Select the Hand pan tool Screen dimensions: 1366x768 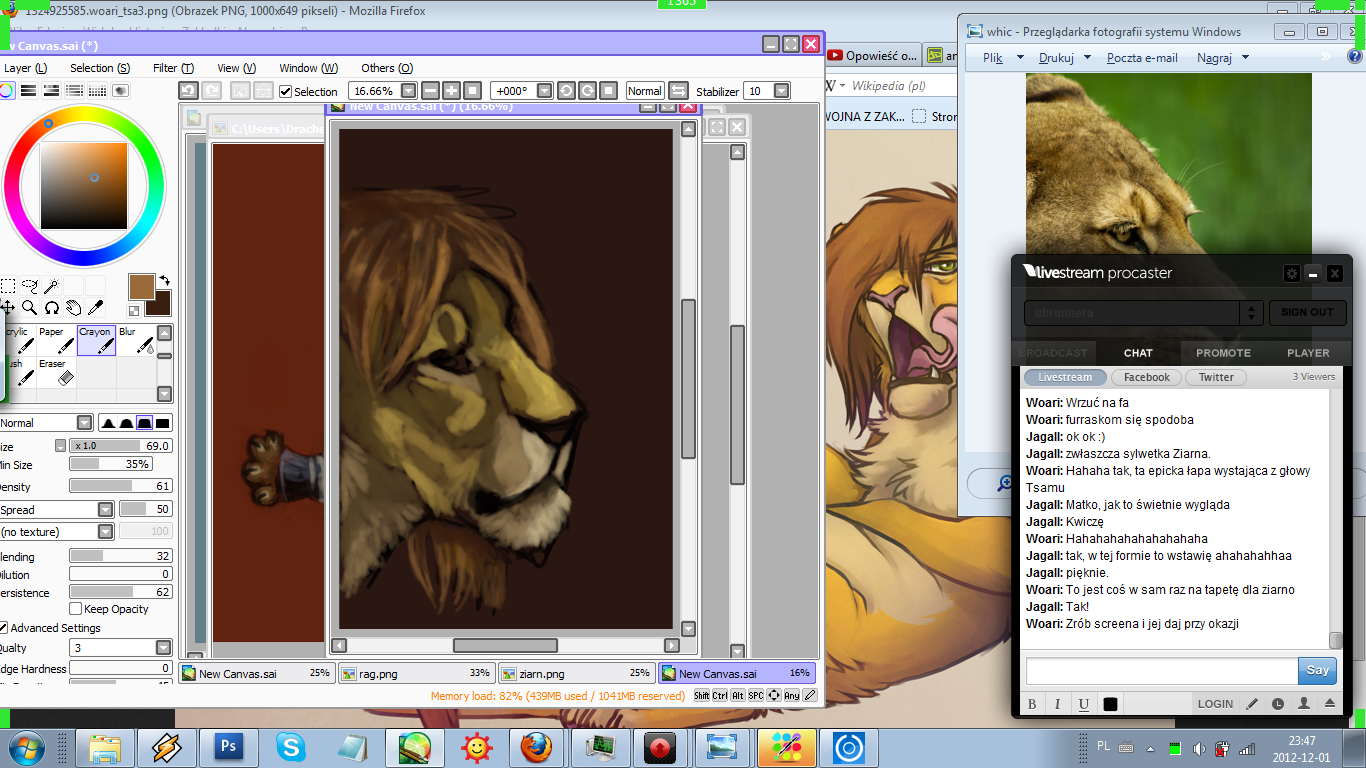tap(73, 307)
